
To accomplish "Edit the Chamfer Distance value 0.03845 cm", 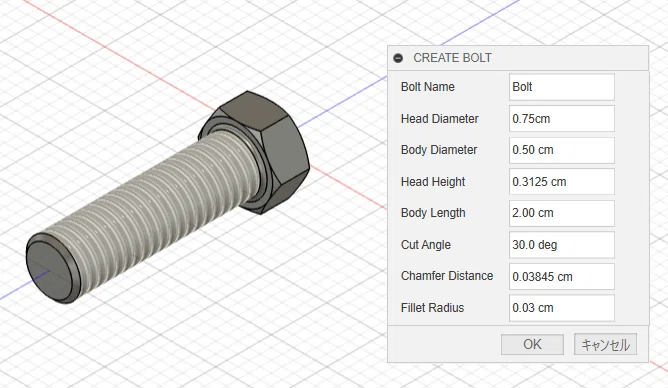I will click(x=561, y=276).
